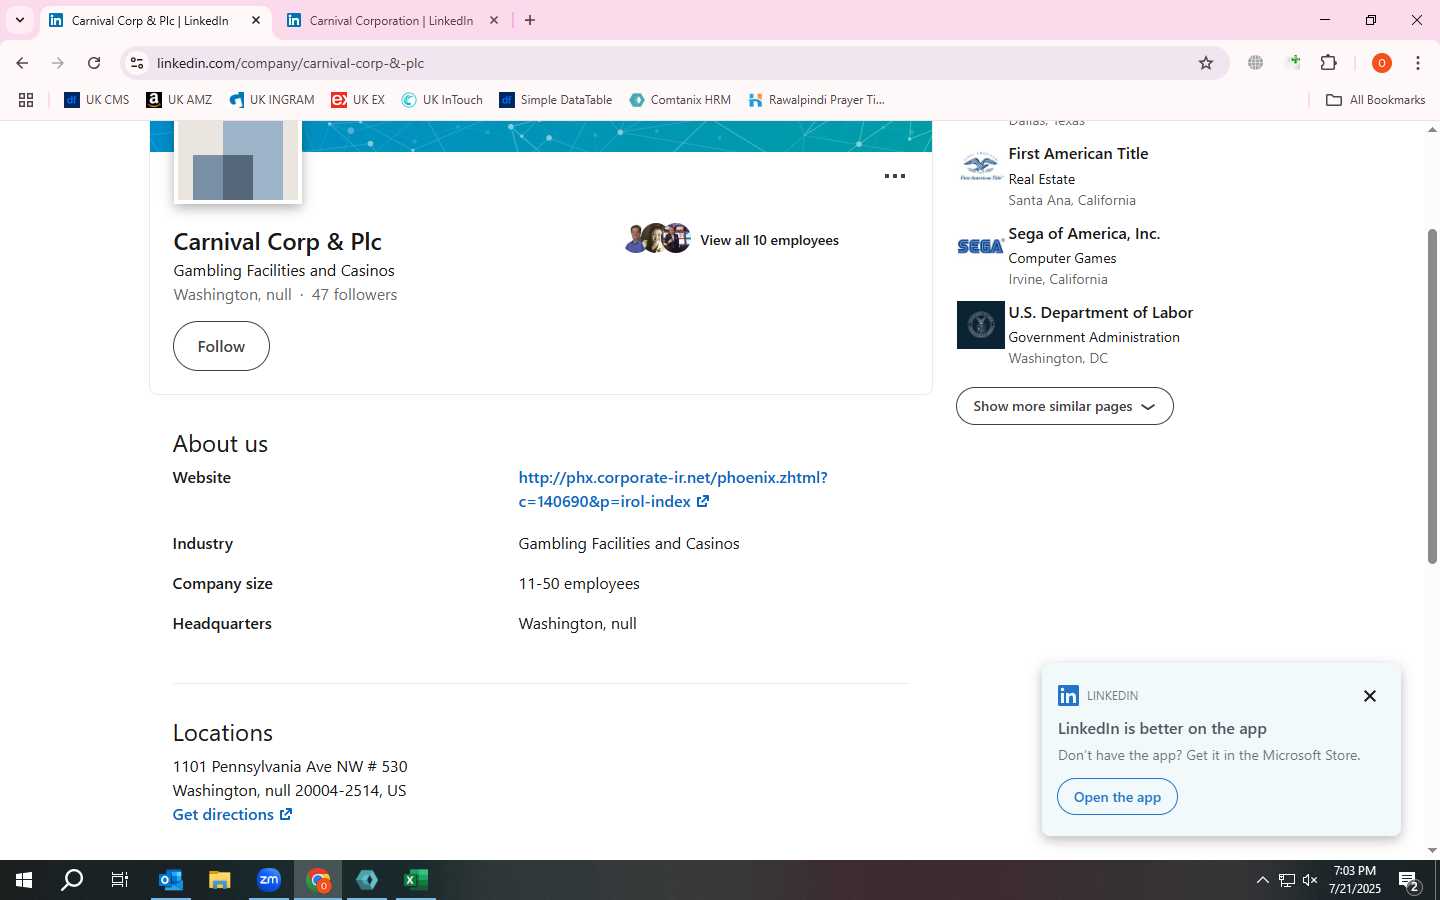Click the Follow button
Image resolution: width=1440 pixels, height=900 pixels.
pos(221,346)
